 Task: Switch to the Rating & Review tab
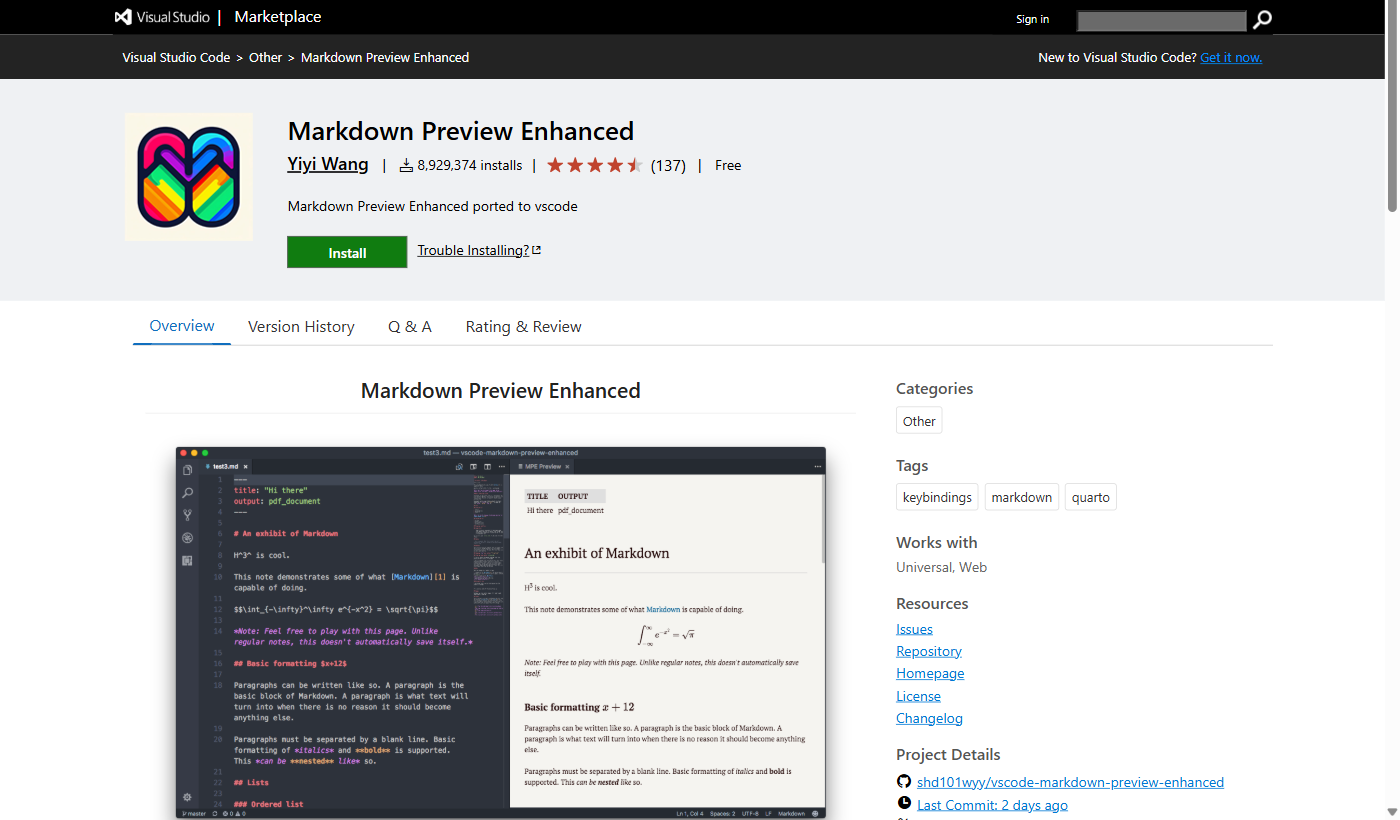(523, 326)
